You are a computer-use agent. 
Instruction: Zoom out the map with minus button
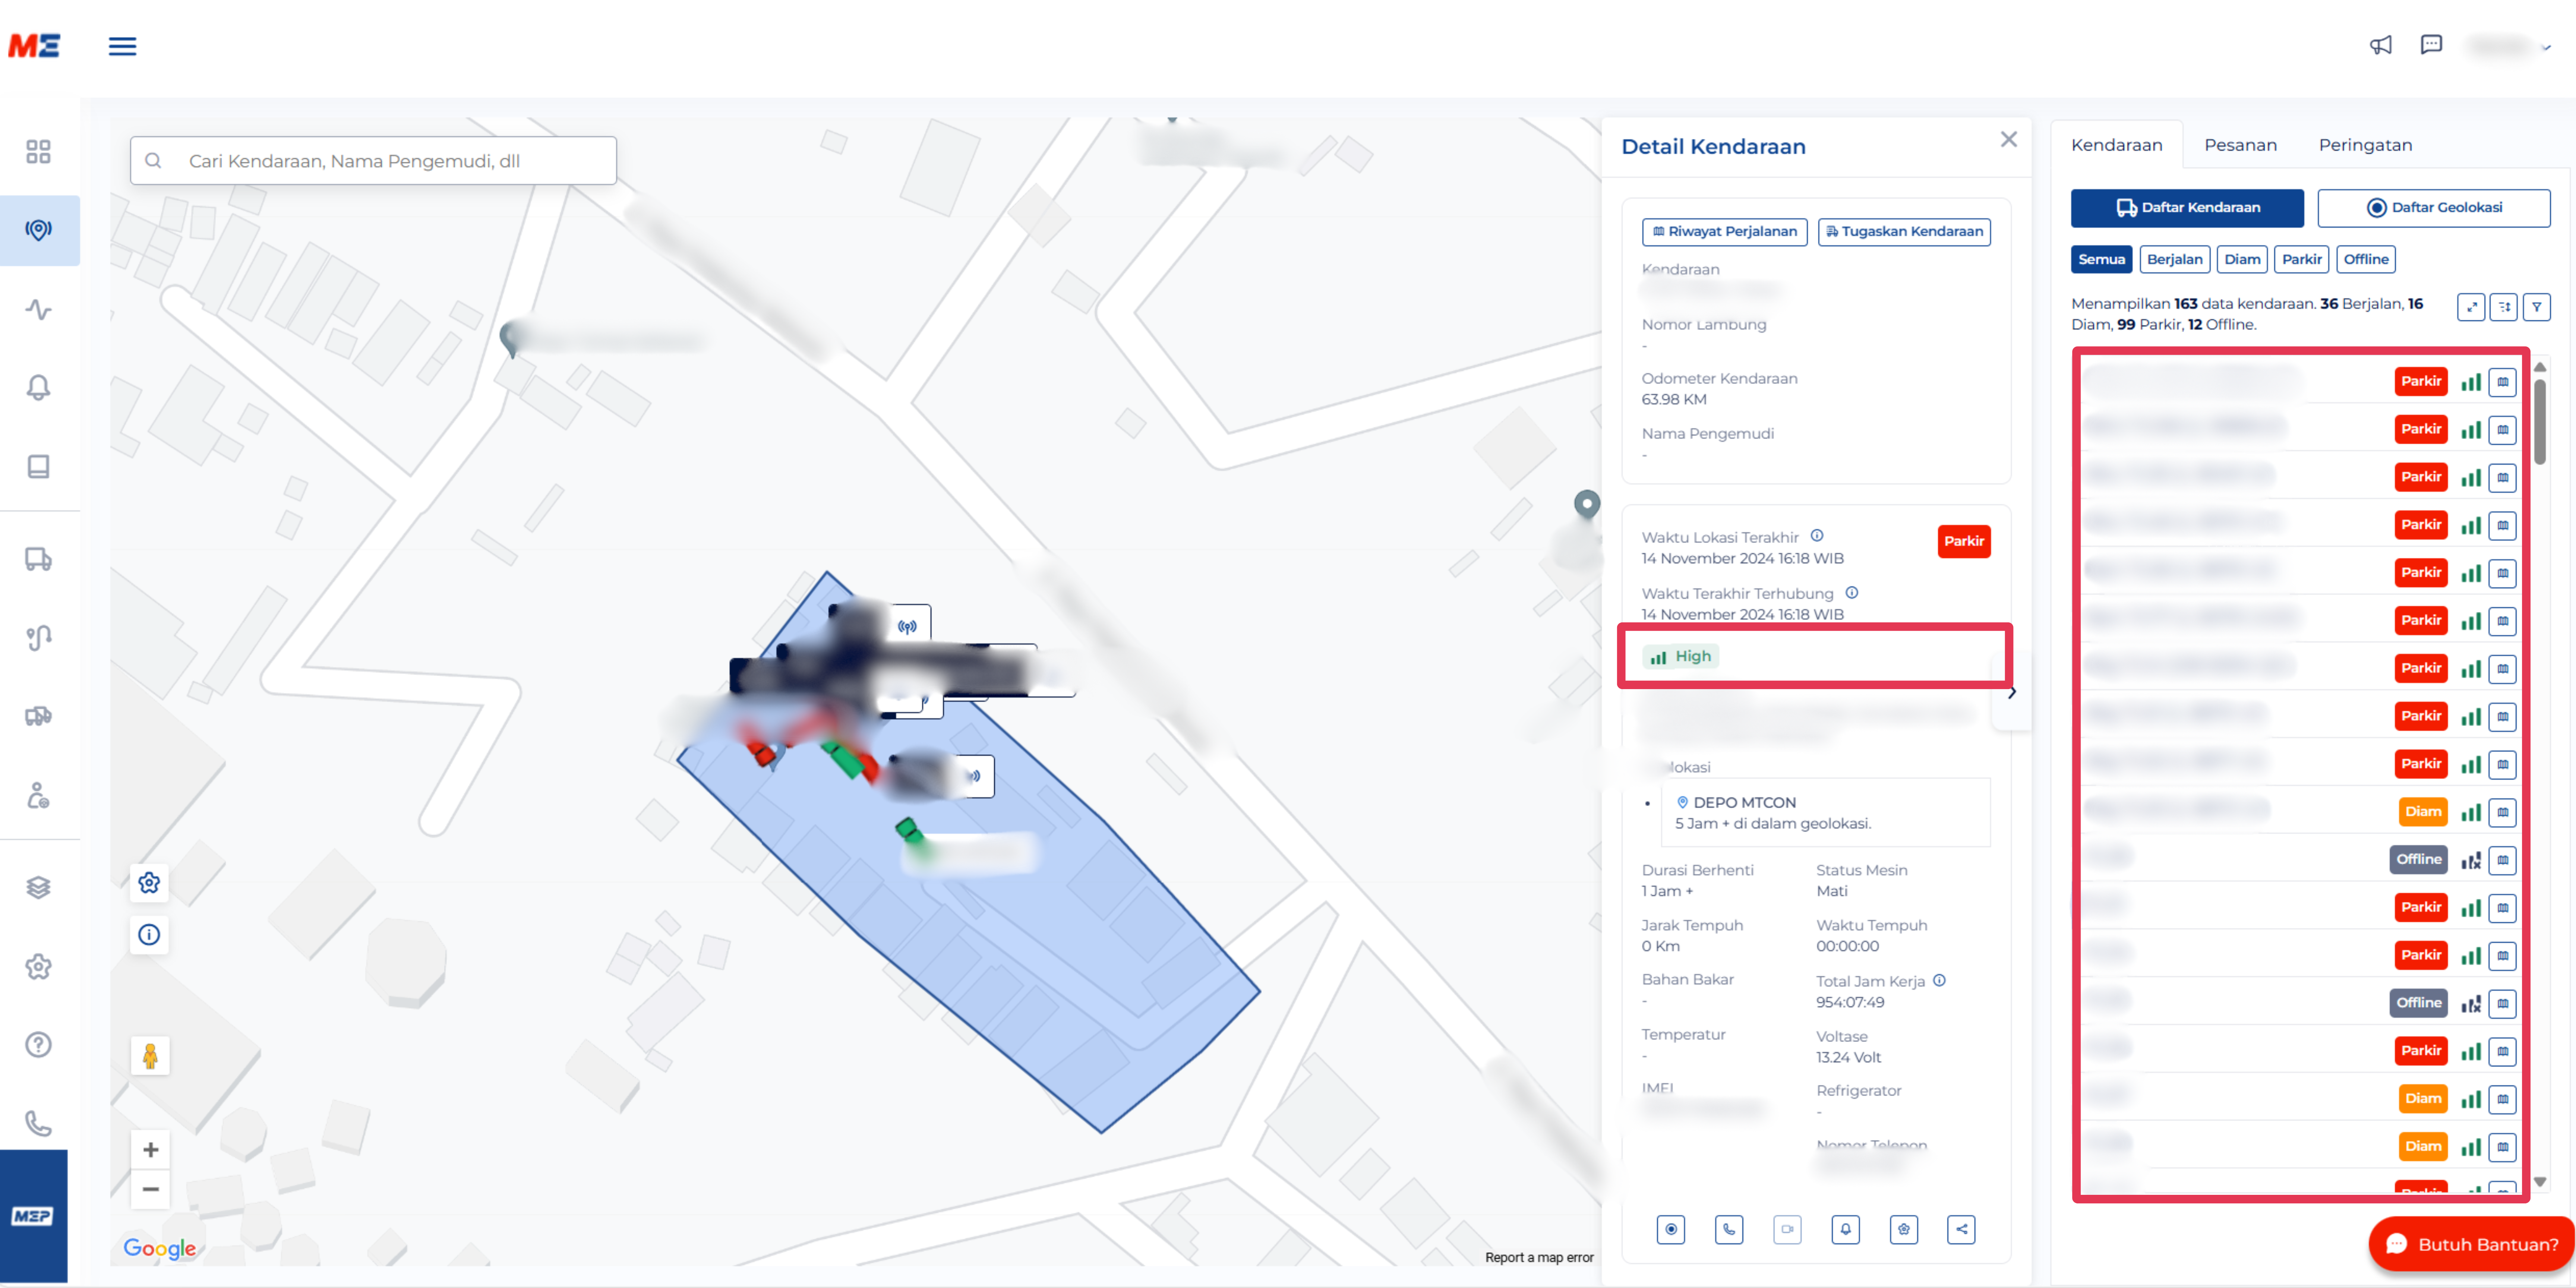(x=150, y=1189)
